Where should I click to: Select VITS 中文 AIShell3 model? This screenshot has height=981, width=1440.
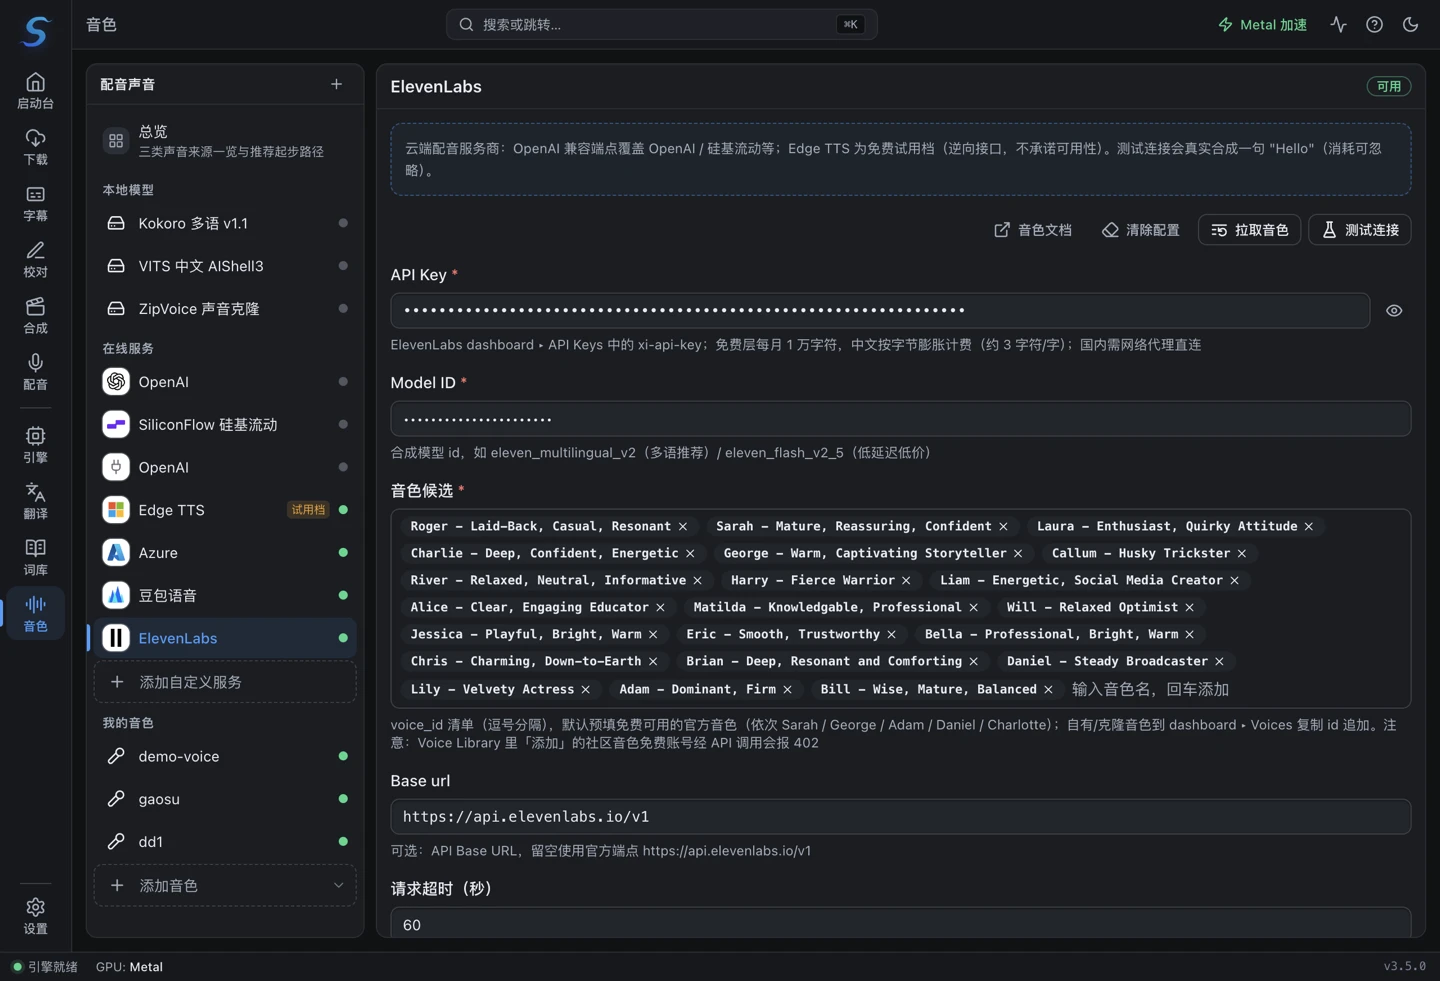pos(225,266)
